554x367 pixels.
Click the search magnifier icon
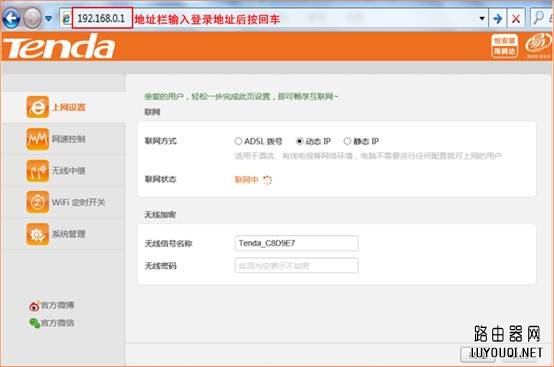click(539, 18)
